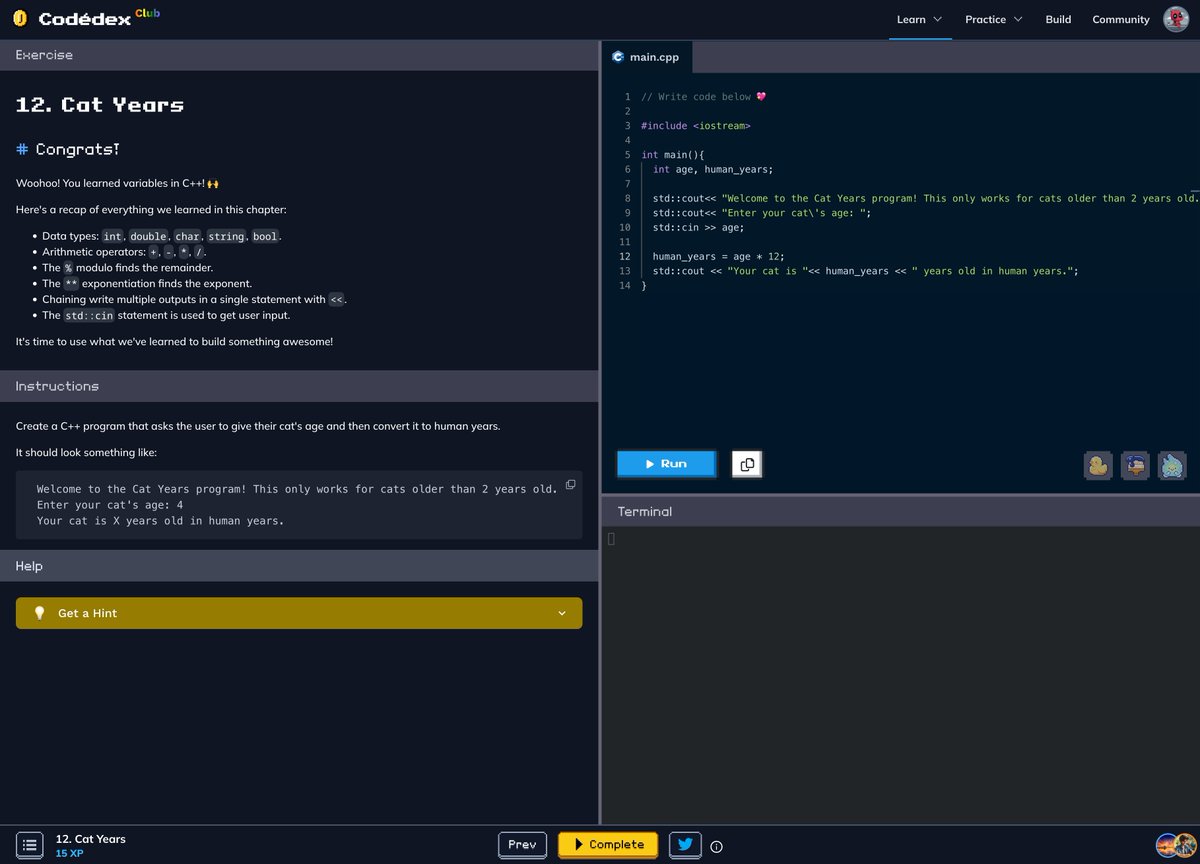This screenshot has width=1200, height=864.
Task: Click the "15 XP" label
Action: point(70,853)
